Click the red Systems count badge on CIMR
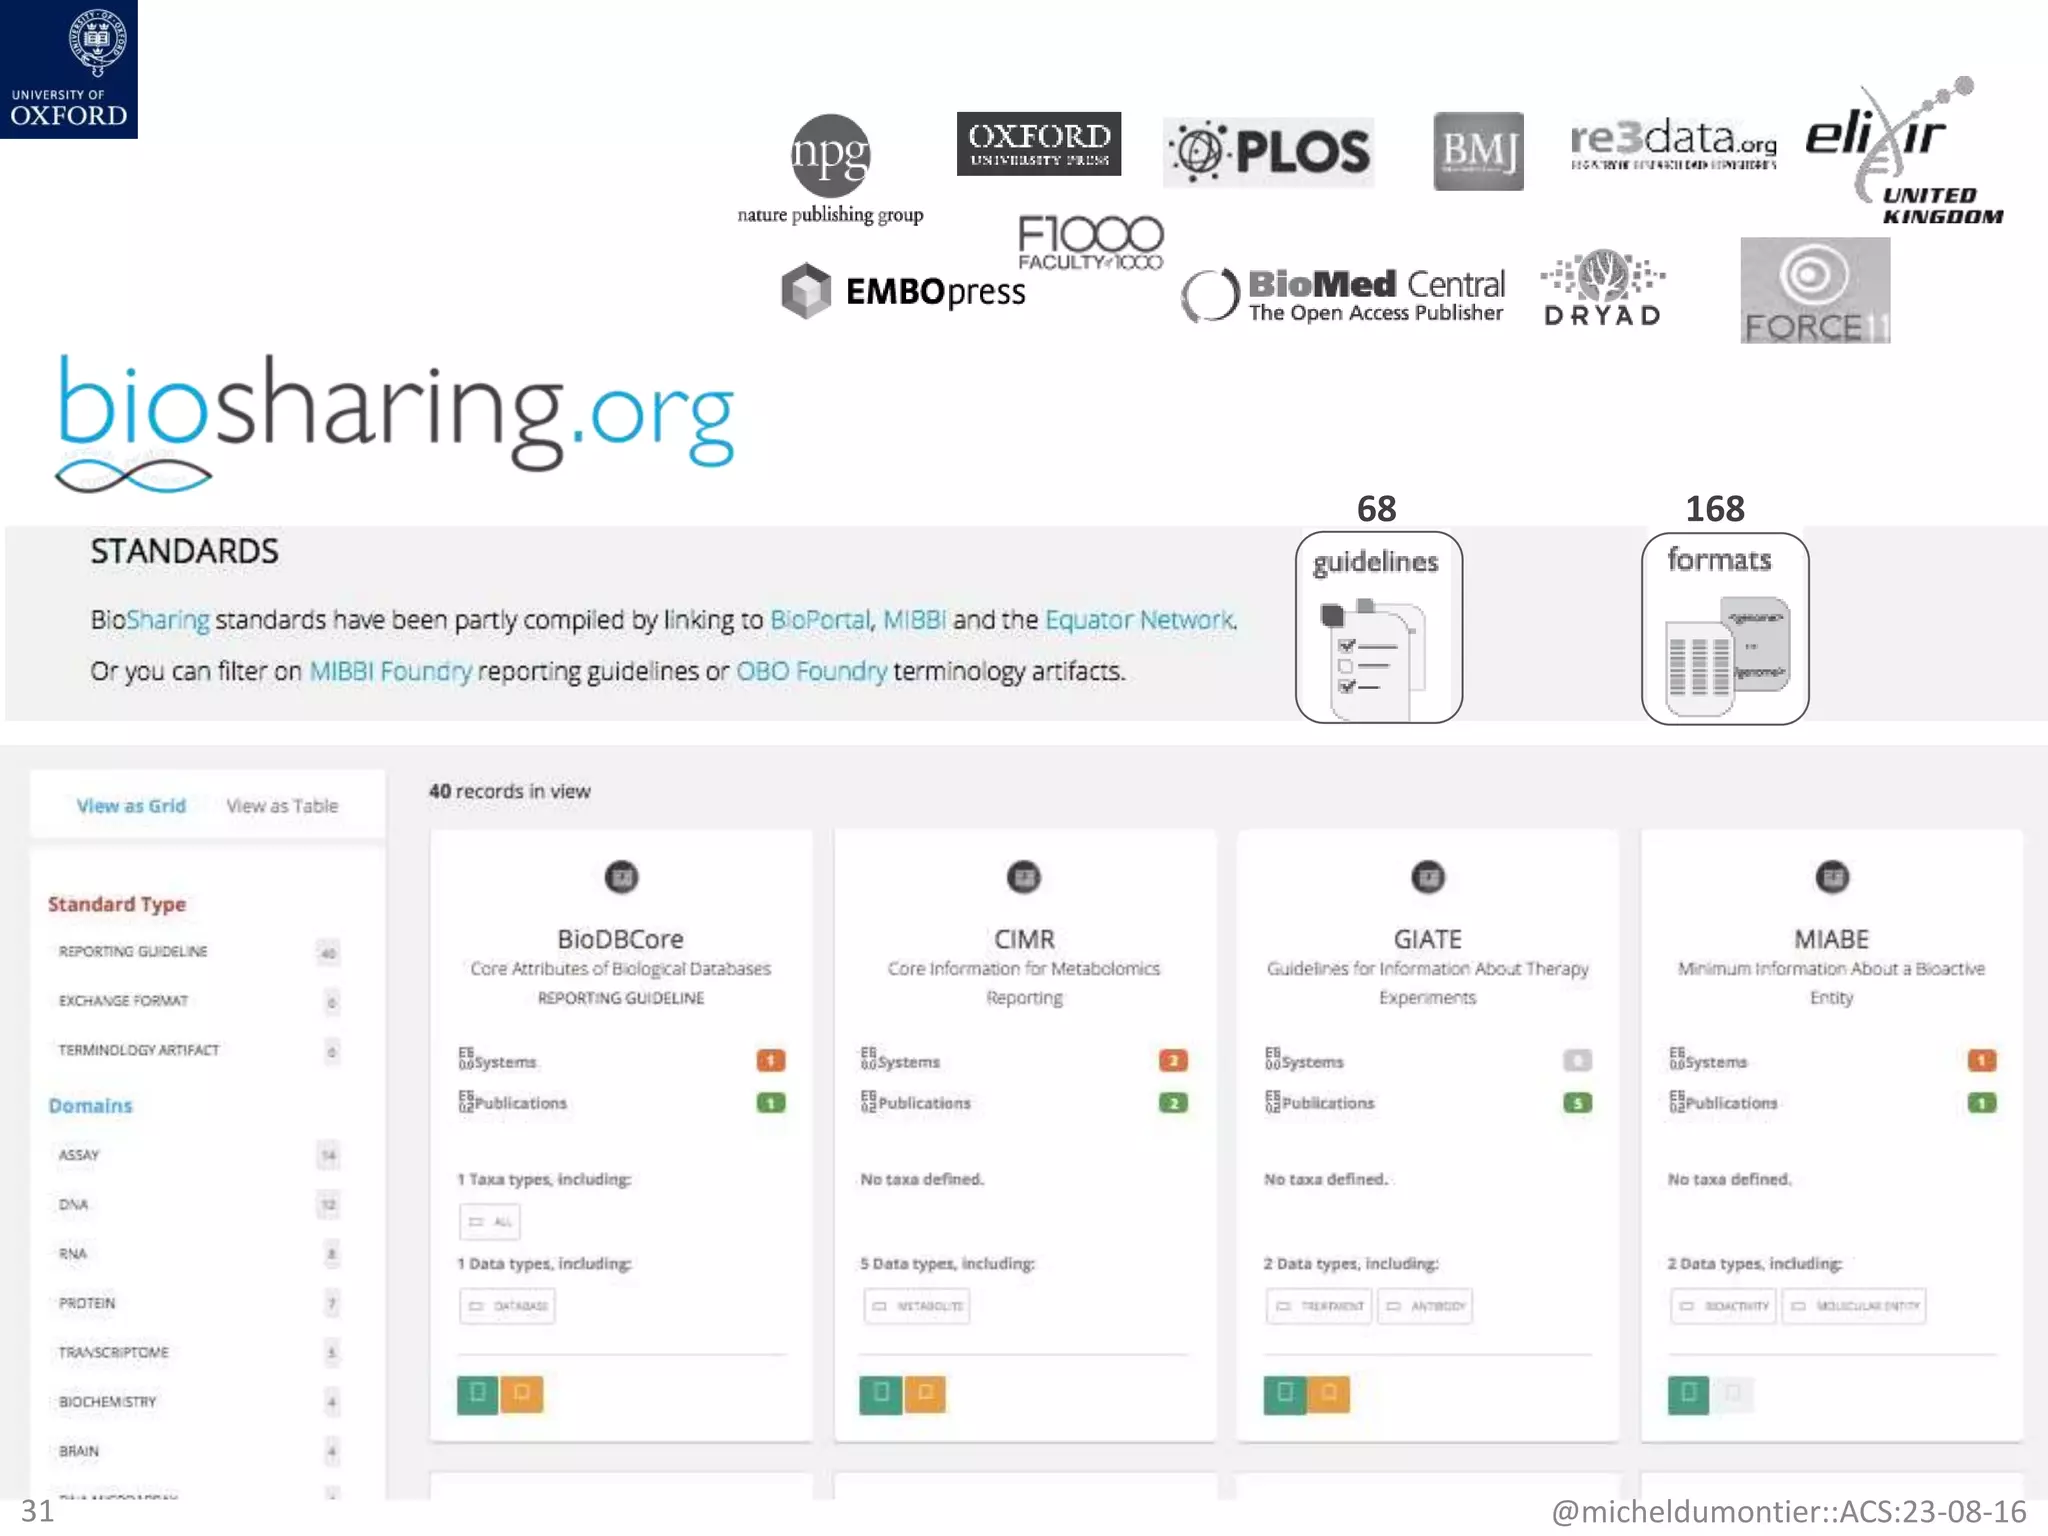Viewport: 2048px width, 1536px height. (x=1173, y=1060)
